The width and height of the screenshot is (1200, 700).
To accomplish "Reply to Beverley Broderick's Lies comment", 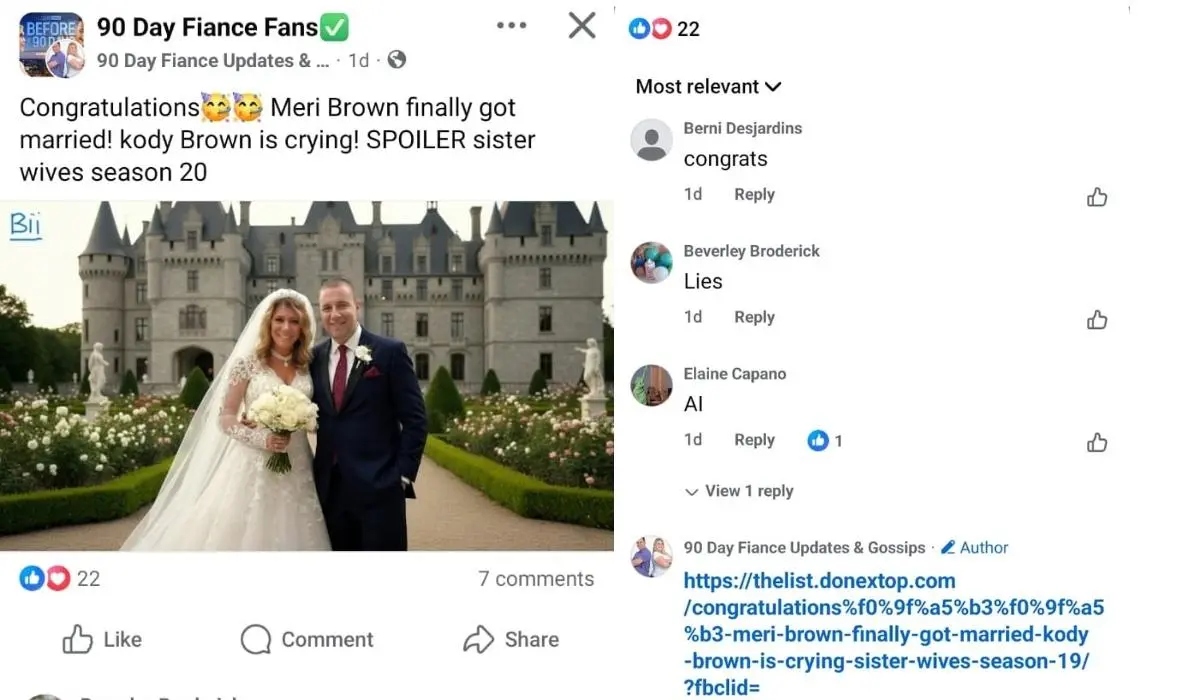I will [754, 317].
